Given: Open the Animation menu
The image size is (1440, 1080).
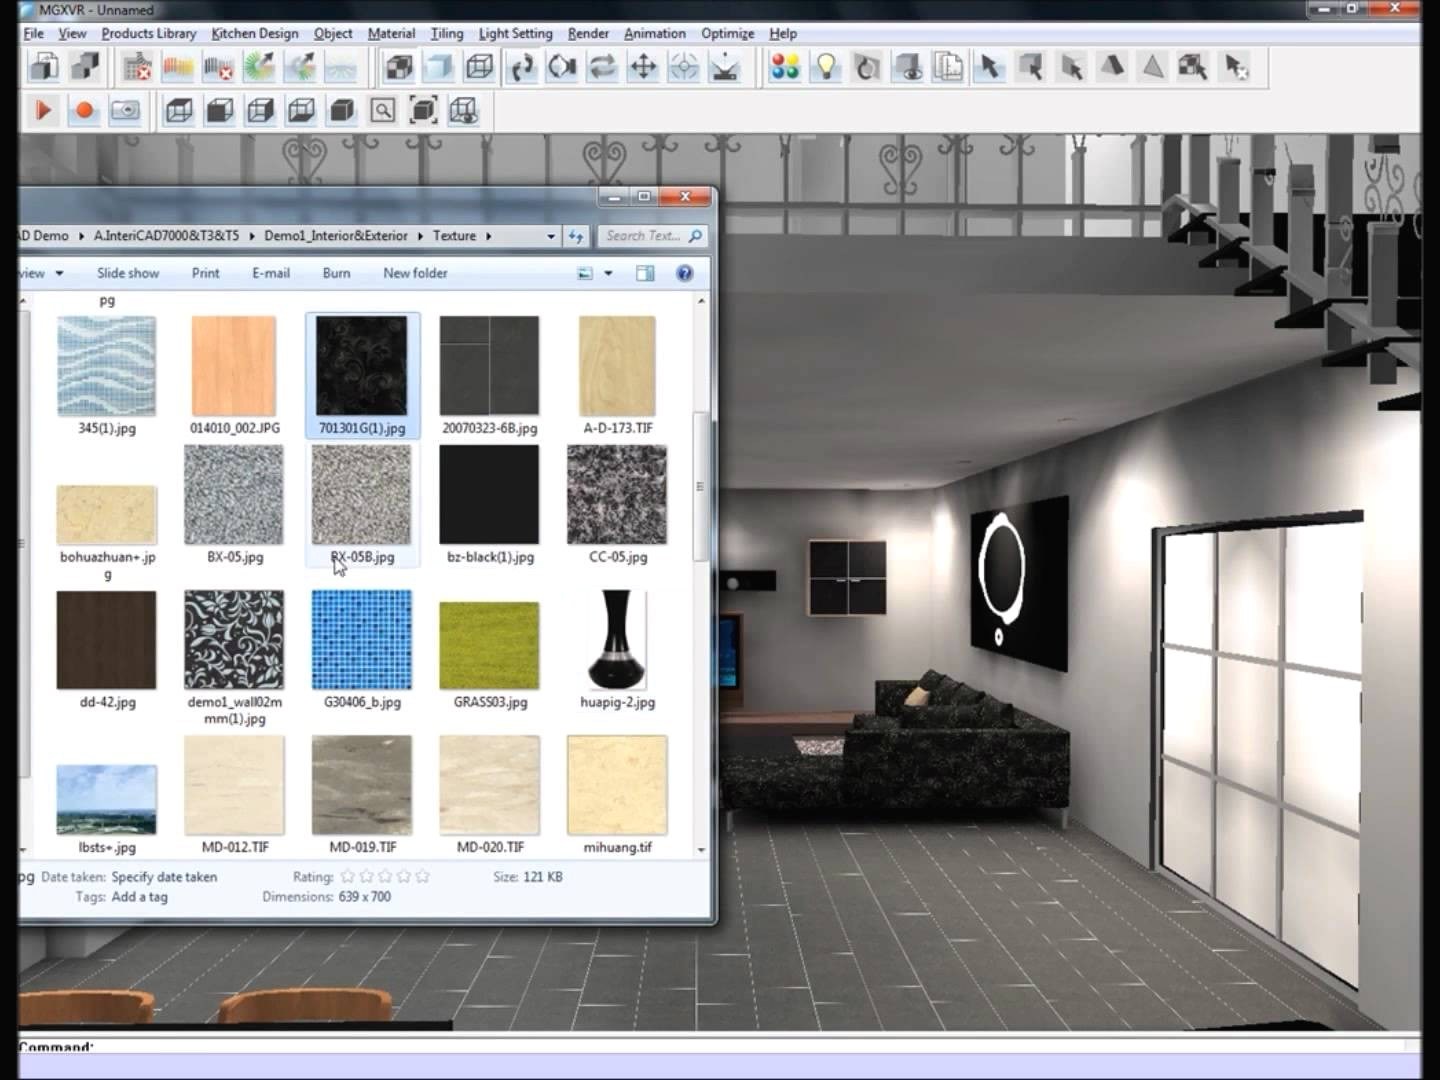Looking at the screenshot, I should tap(655, 33).
